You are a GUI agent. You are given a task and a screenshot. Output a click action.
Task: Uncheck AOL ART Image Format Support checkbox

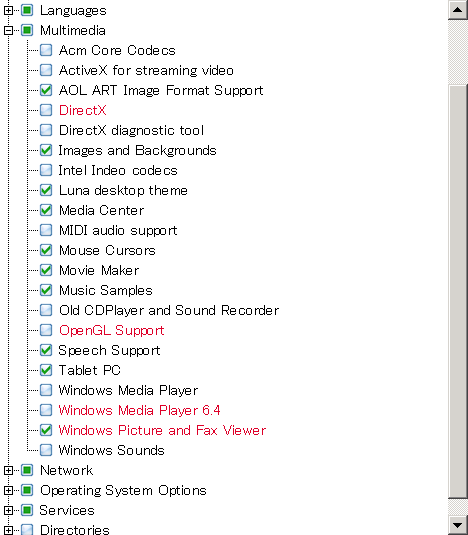[x=46, y=90]
